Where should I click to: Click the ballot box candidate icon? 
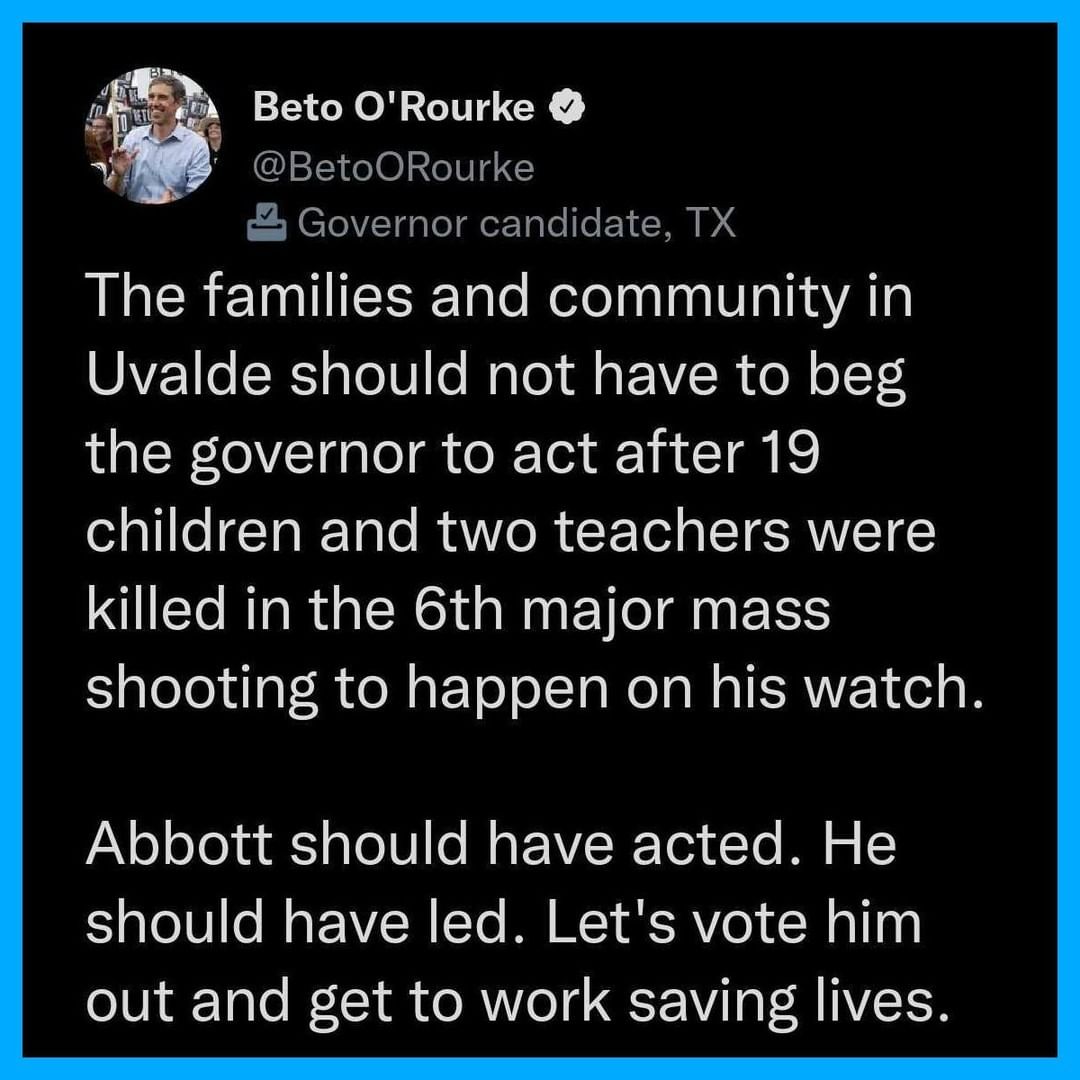click(267, 222)
